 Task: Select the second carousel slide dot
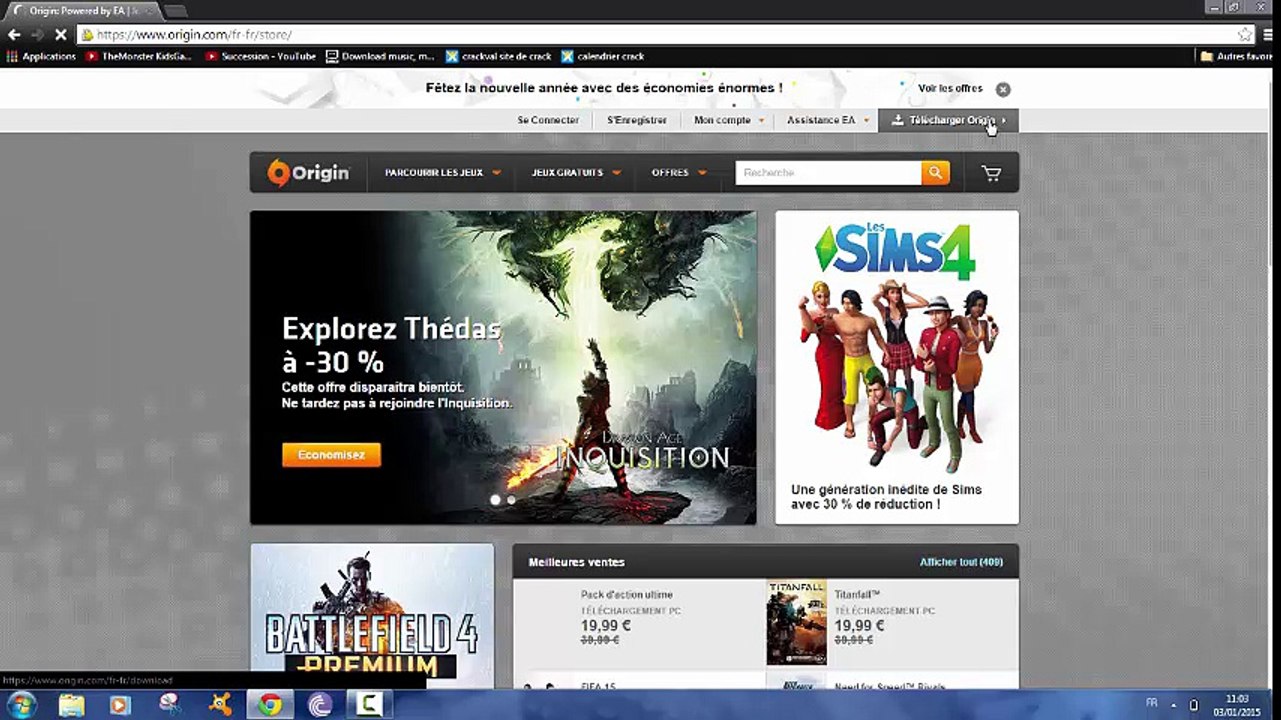[x=511, y=500]
